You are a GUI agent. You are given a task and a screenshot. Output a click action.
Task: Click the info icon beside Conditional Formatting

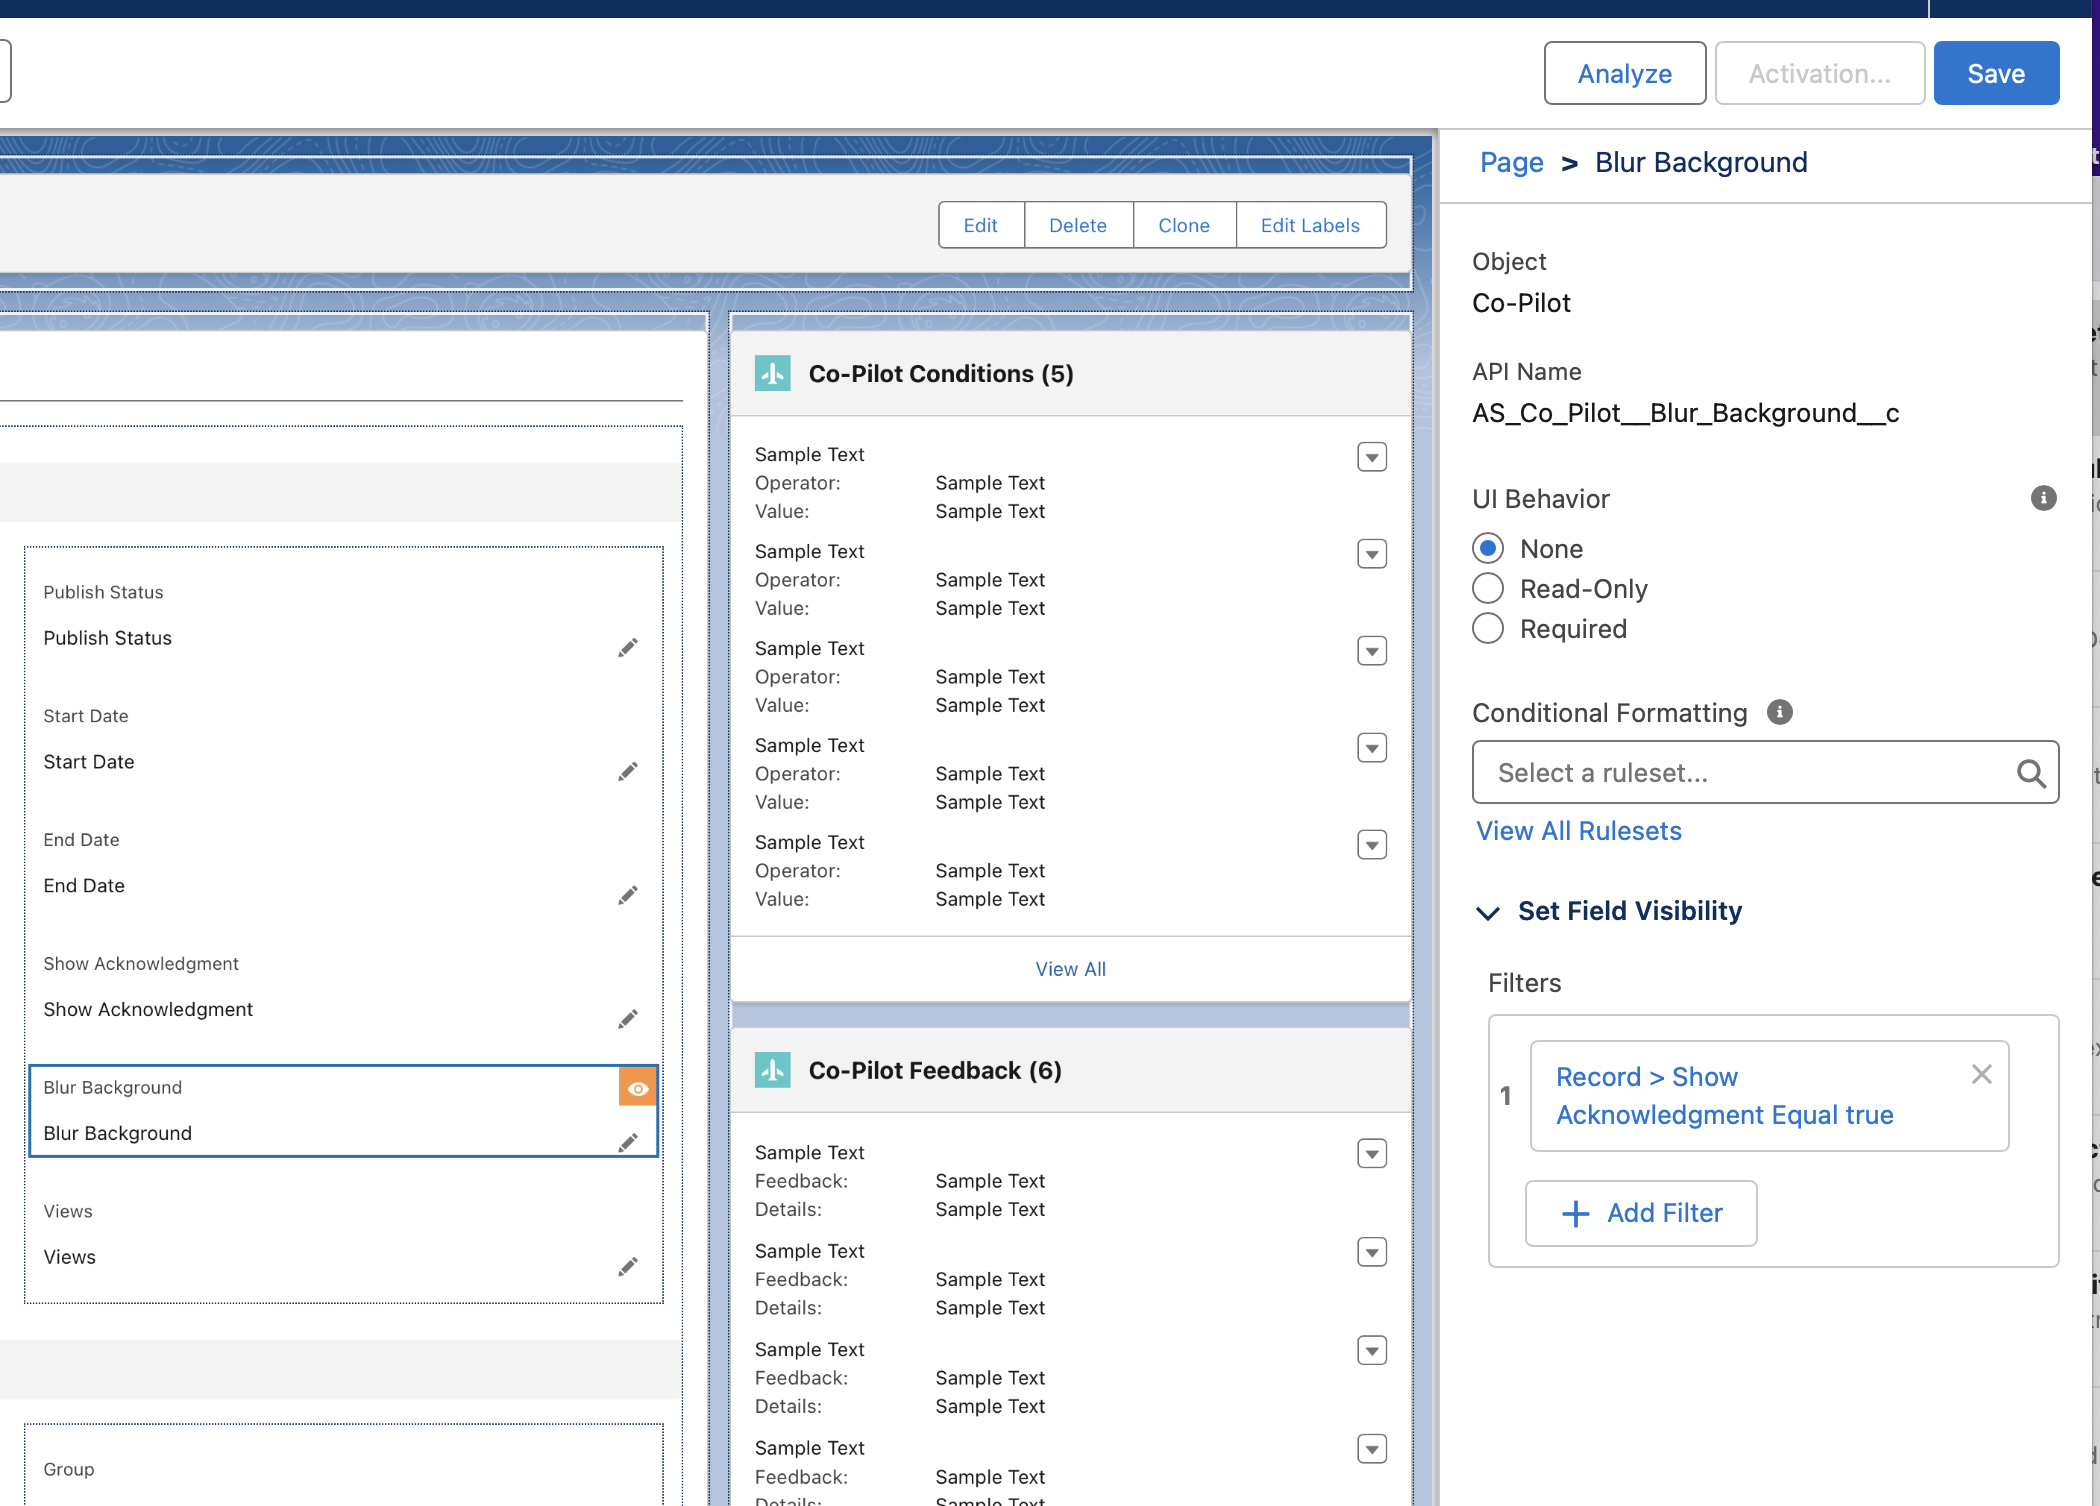point(1779,712)
